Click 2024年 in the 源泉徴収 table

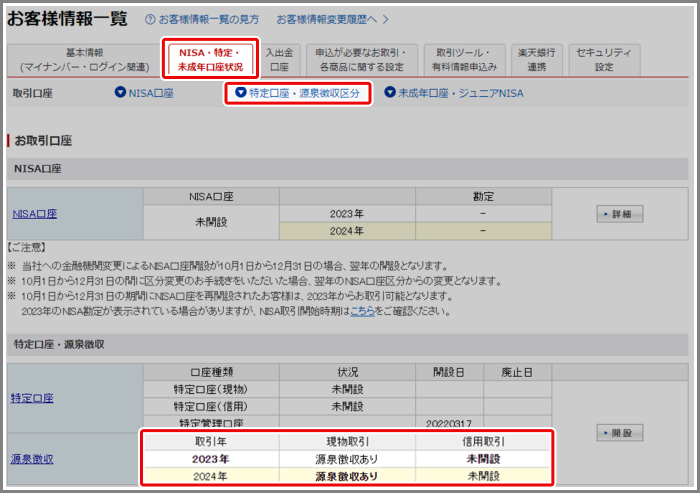pos(210,476)
